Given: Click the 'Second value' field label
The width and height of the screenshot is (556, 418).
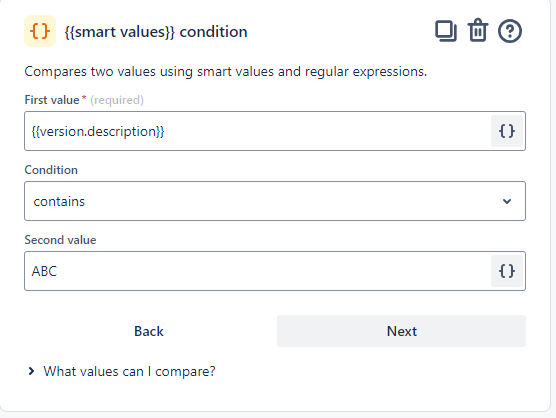Looking at the screenshot, I should [x=60, y=240].
